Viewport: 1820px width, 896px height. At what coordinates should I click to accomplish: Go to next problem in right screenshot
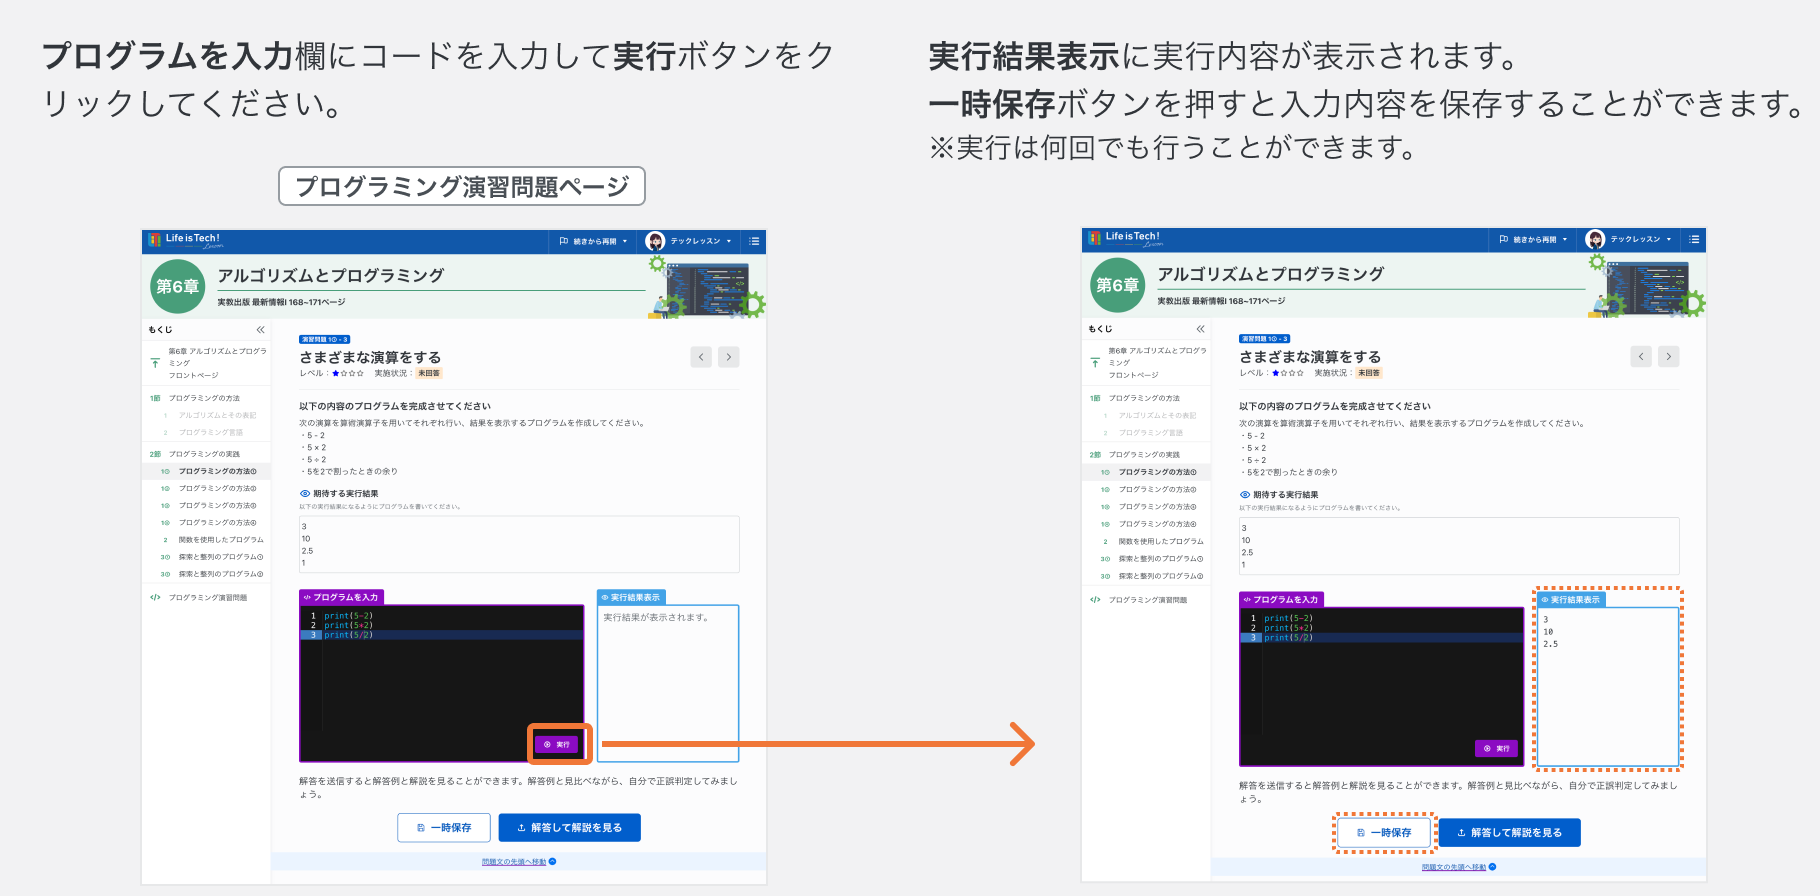coord(1669,356)
